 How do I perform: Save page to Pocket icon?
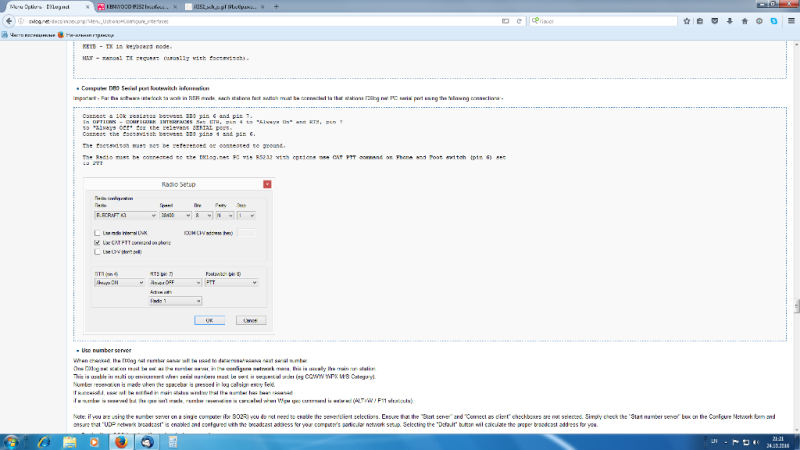[x=715, y=21]
